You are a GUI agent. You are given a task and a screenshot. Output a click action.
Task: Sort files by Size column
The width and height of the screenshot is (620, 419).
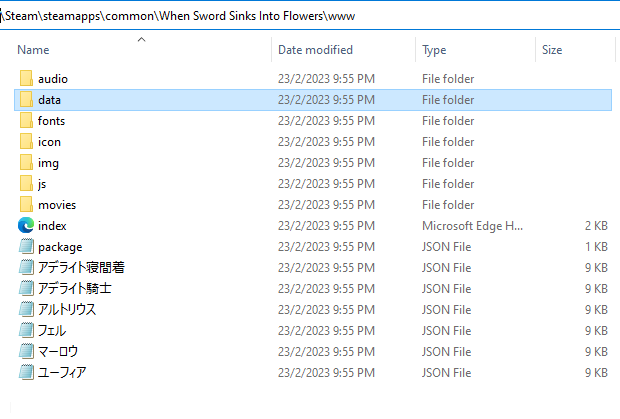pos(552,49)
